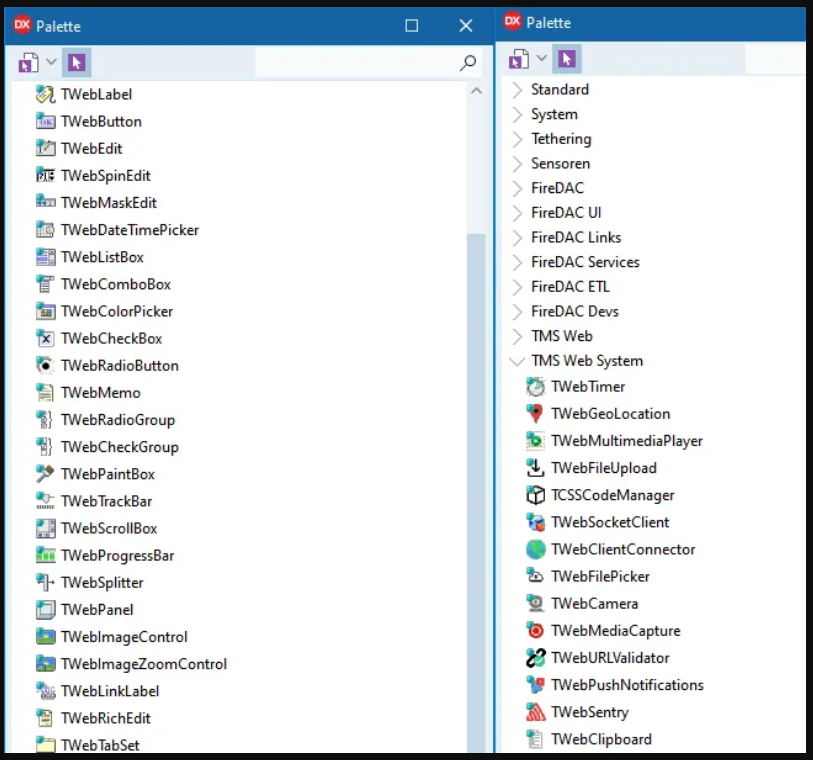Select TWebCheckGroup in the list
813x760 pixels.
[120, 447]
